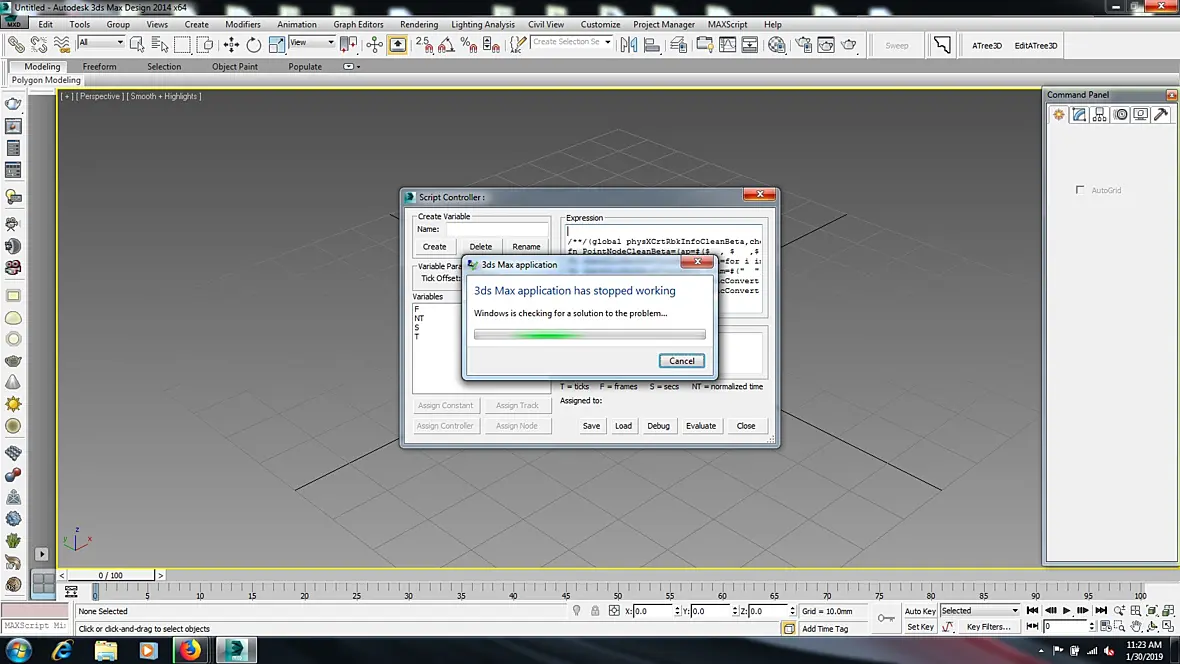Activate Select and Rotate tool
The image size is (1180, 664).
254,45
